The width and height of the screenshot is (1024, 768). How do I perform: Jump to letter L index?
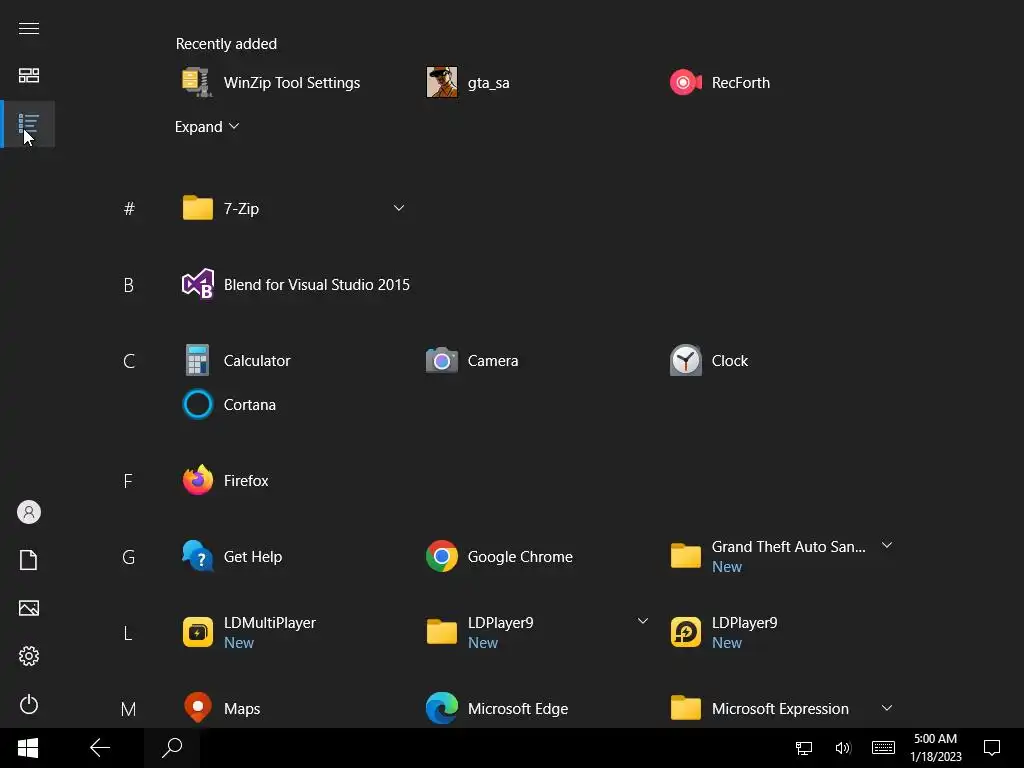128,633
